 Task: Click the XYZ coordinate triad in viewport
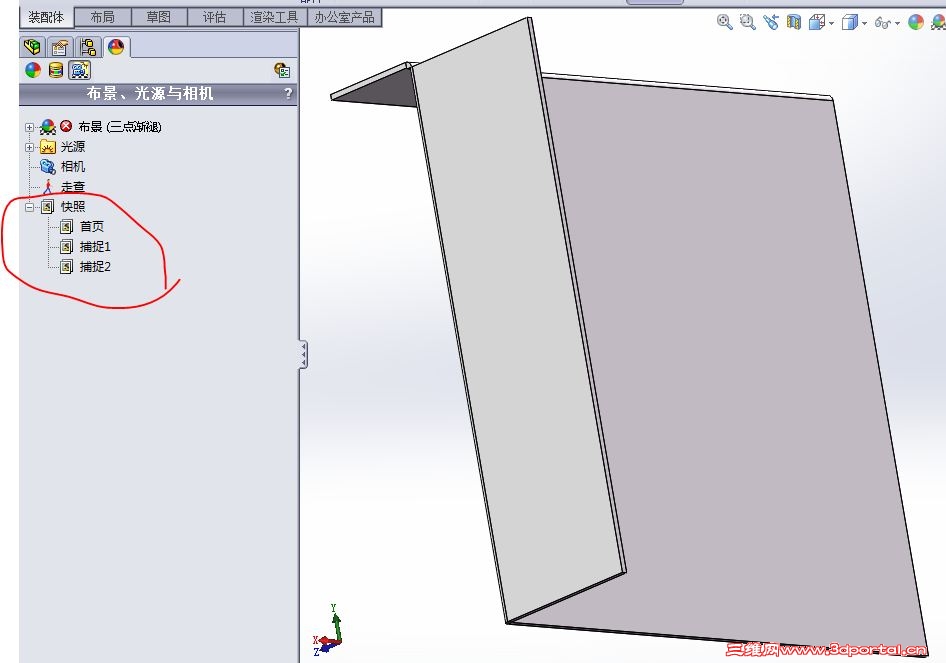(x=328, y=630)
